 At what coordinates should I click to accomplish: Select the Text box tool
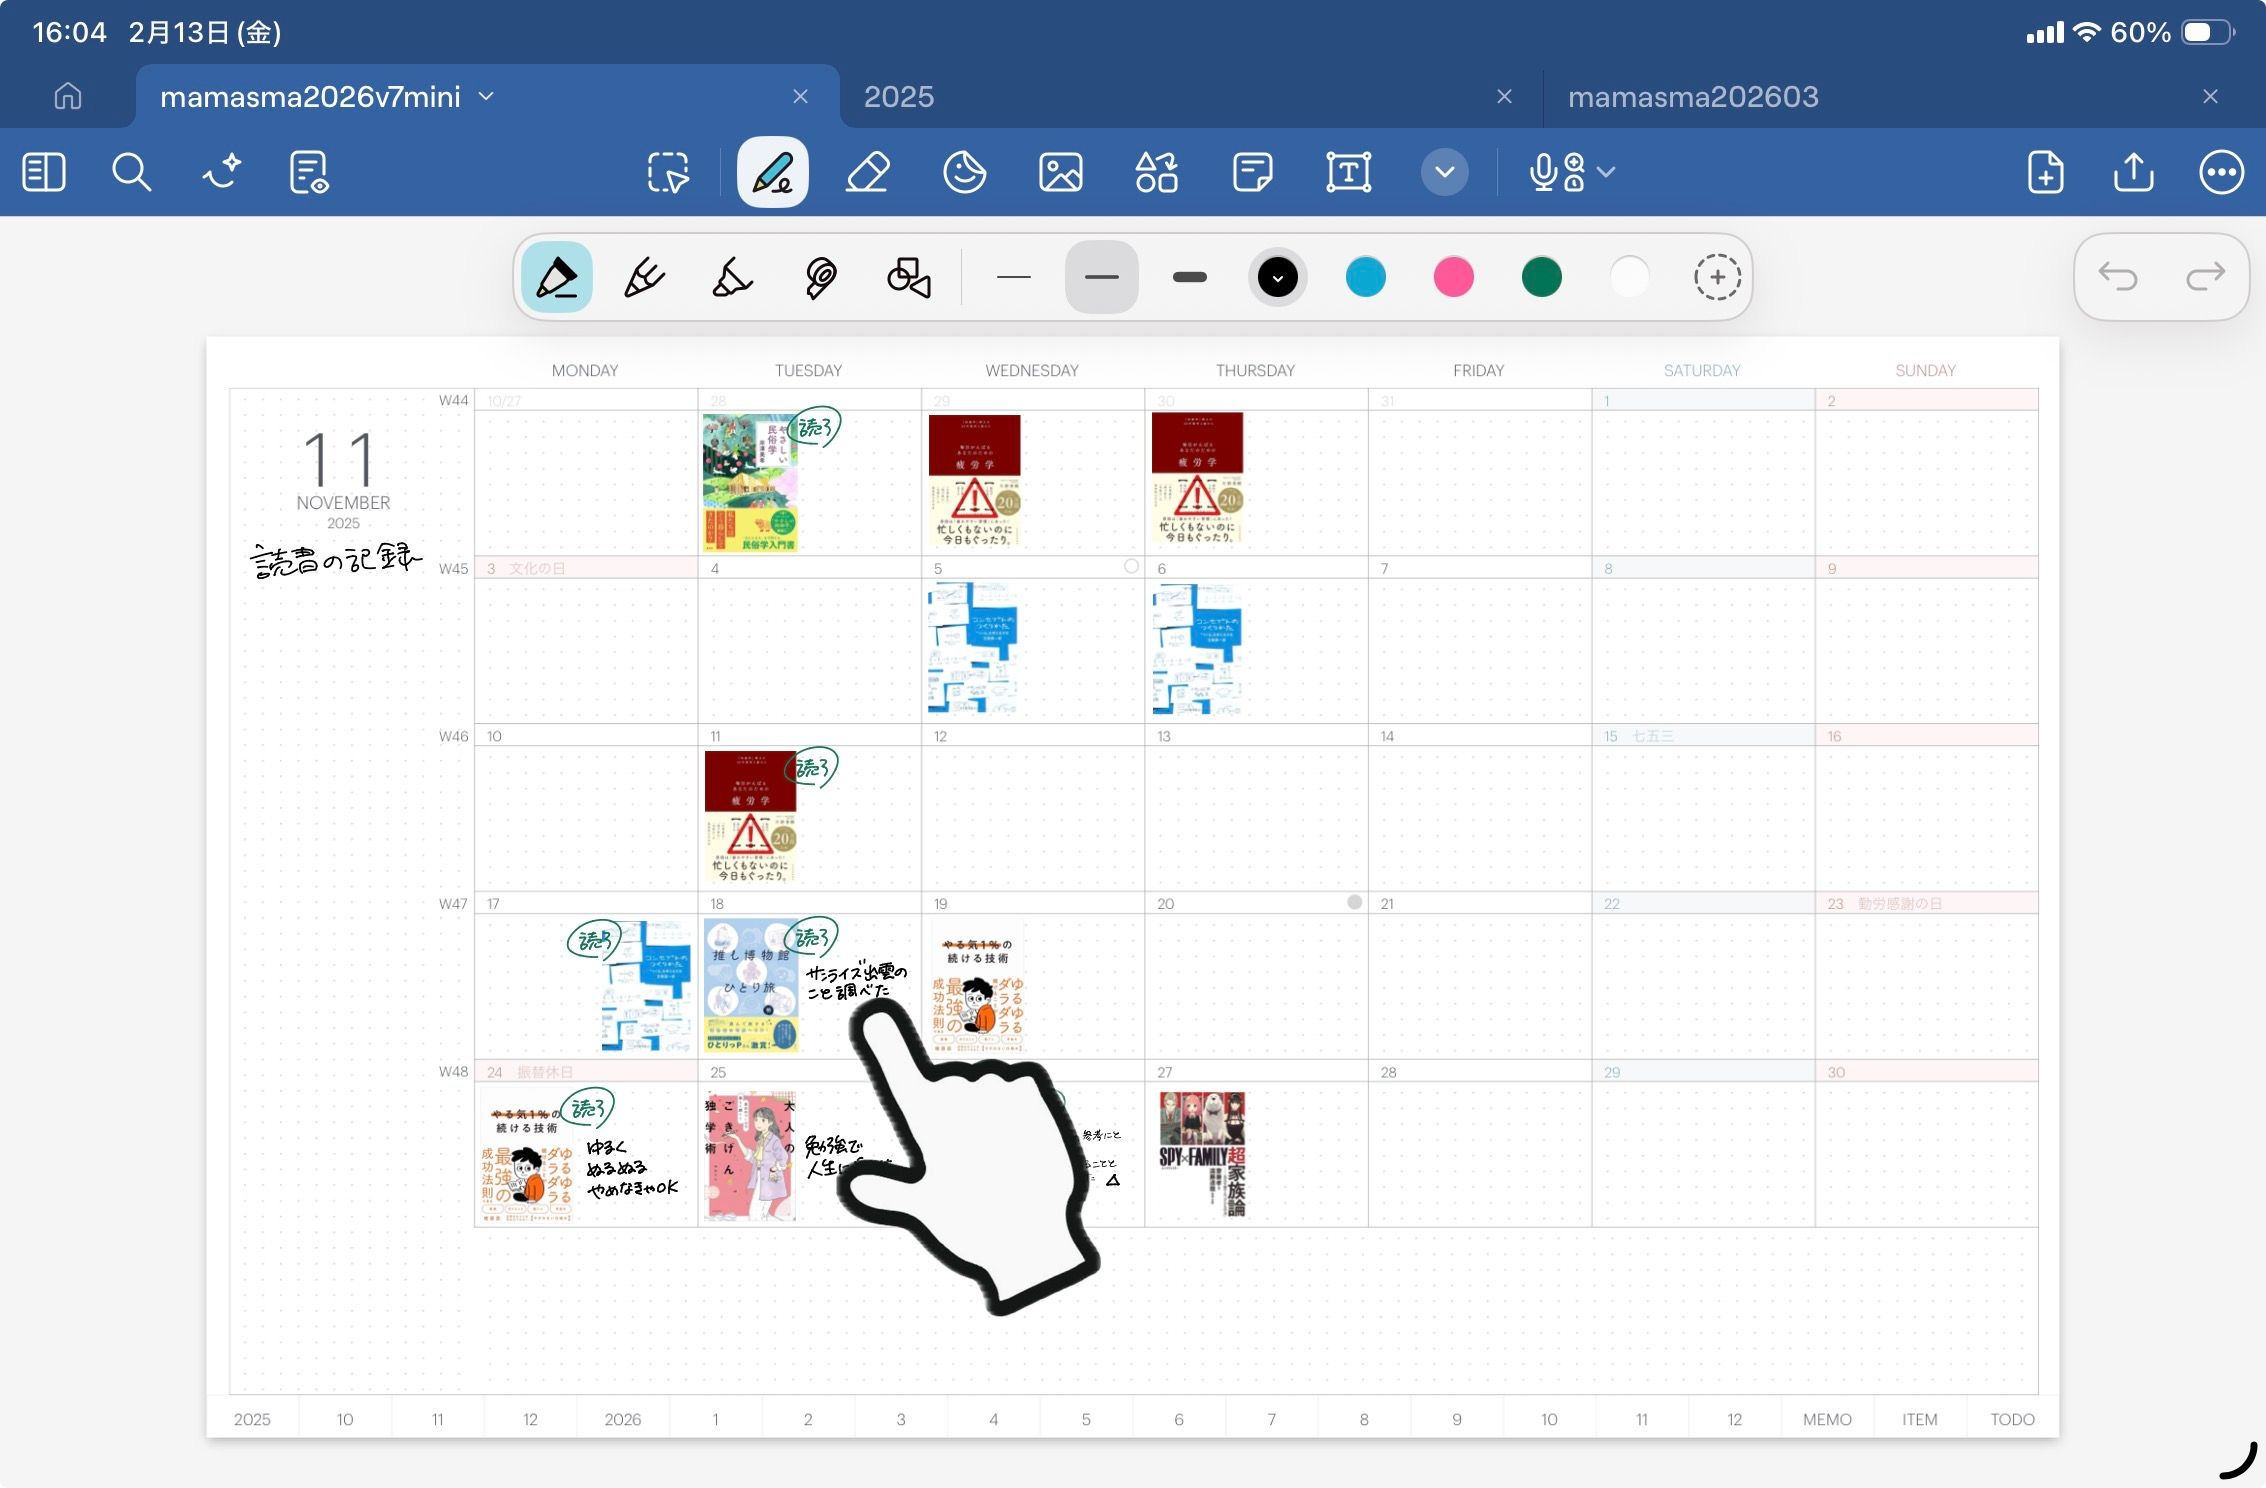(1348, 172)
